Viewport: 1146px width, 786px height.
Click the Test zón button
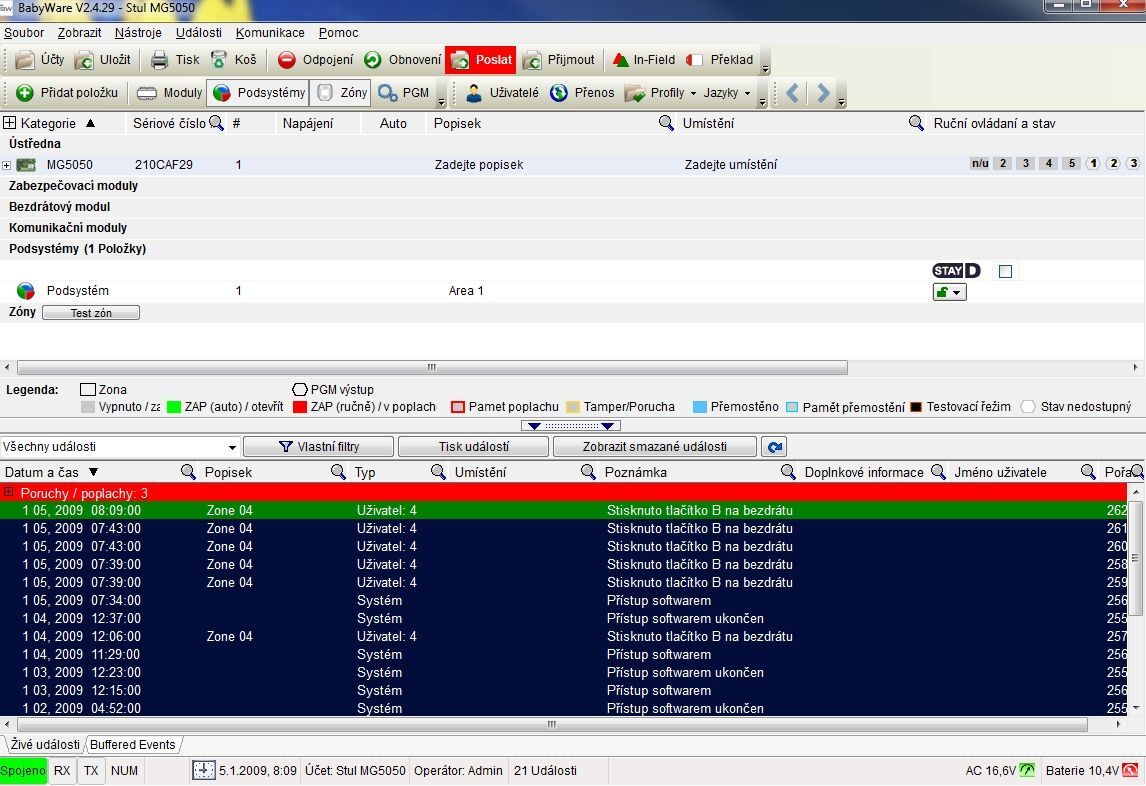(91, 313)
